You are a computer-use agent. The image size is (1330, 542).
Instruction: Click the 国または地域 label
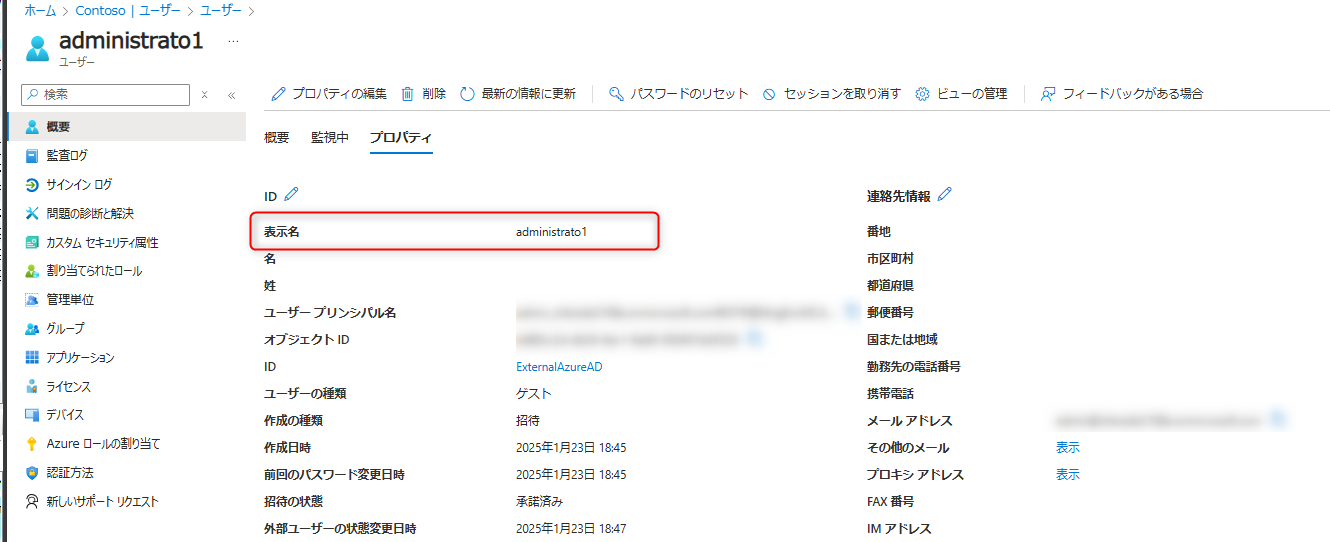tap(902, 340)
